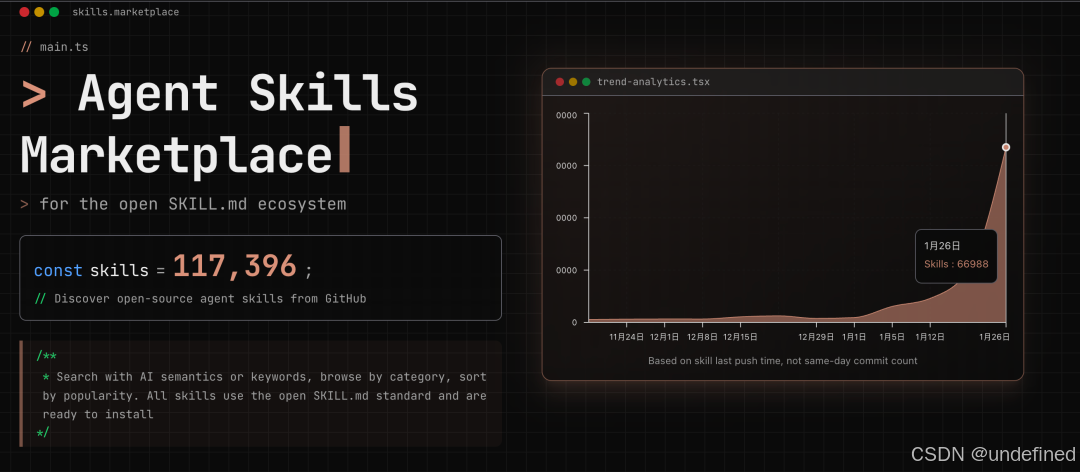Click the 11月24日 x-axis label

click(x=627, y=337)
